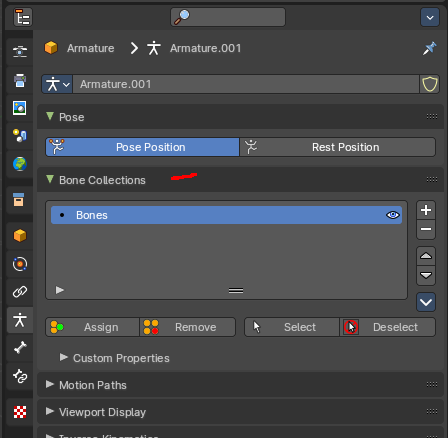Open the Bone properties tab

point(20,348)
